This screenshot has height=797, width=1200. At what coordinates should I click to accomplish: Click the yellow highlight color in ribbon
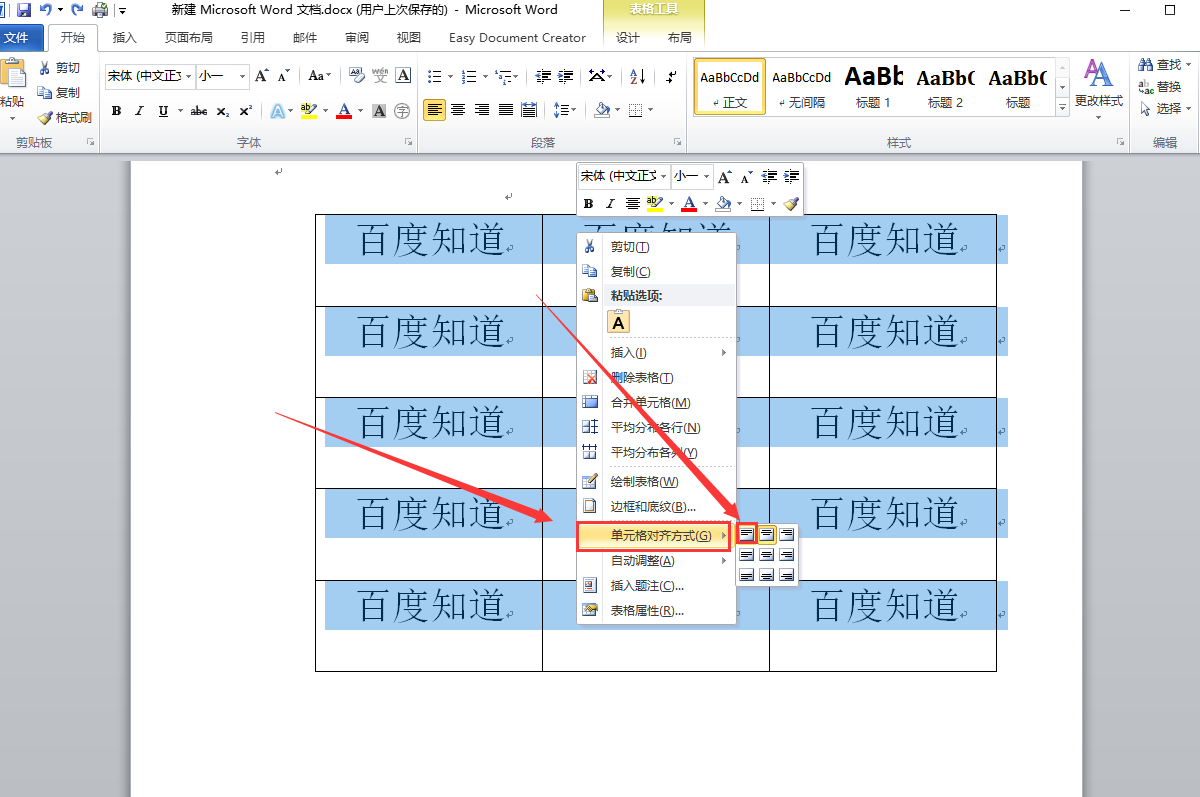click(x=308, y=110)
